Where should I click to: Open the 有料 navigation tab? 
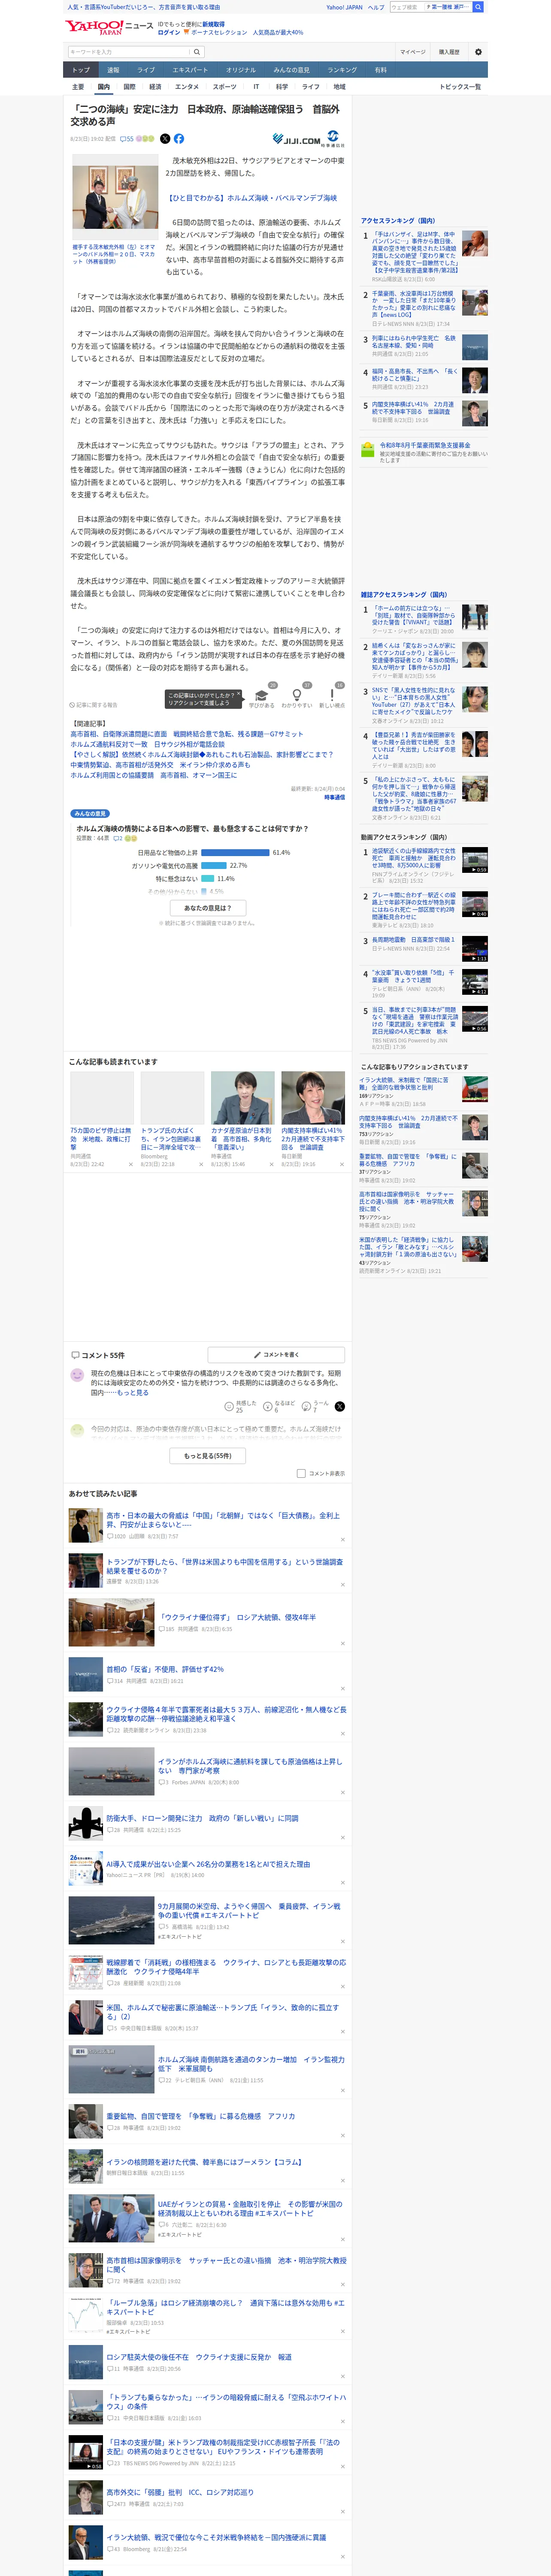pos(380,70)
